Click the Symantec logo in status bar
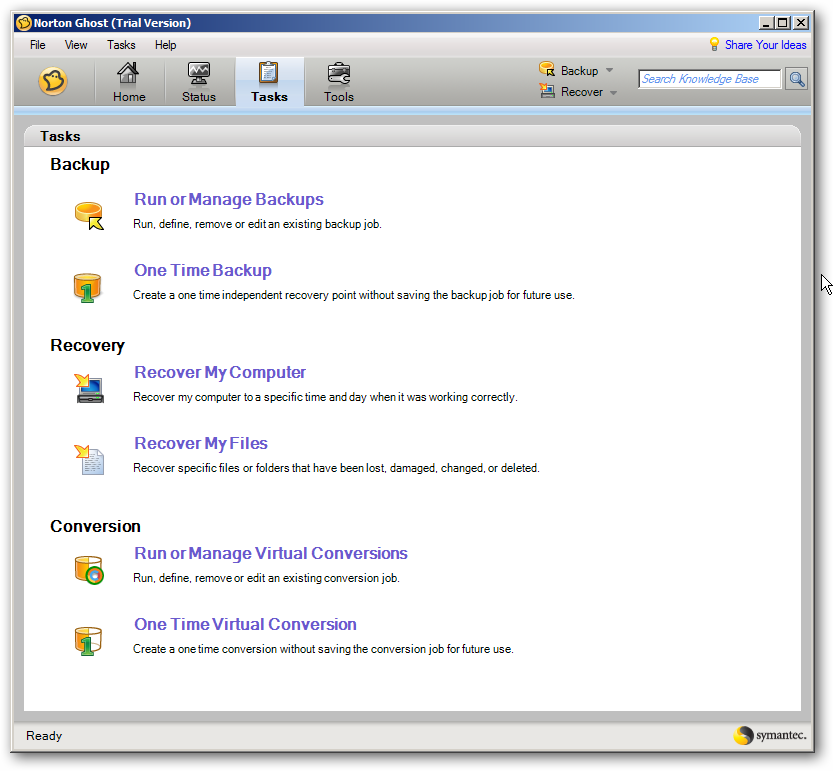 pos(770,735)
